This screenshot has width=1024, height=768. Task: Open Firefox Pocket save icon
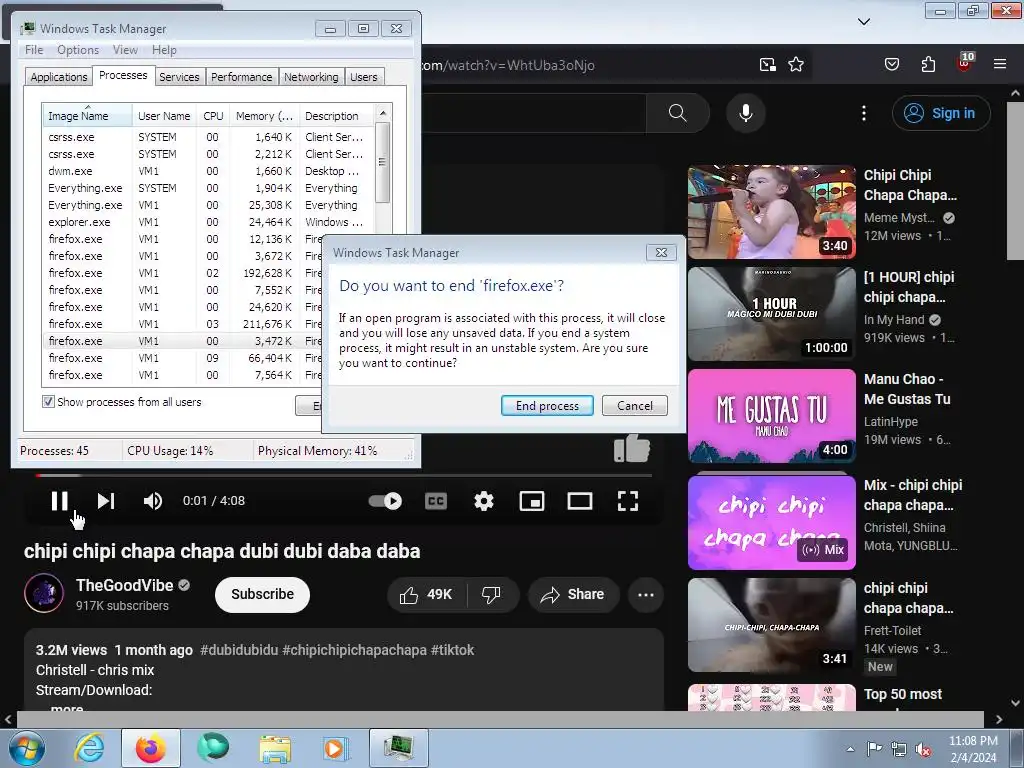891,64
